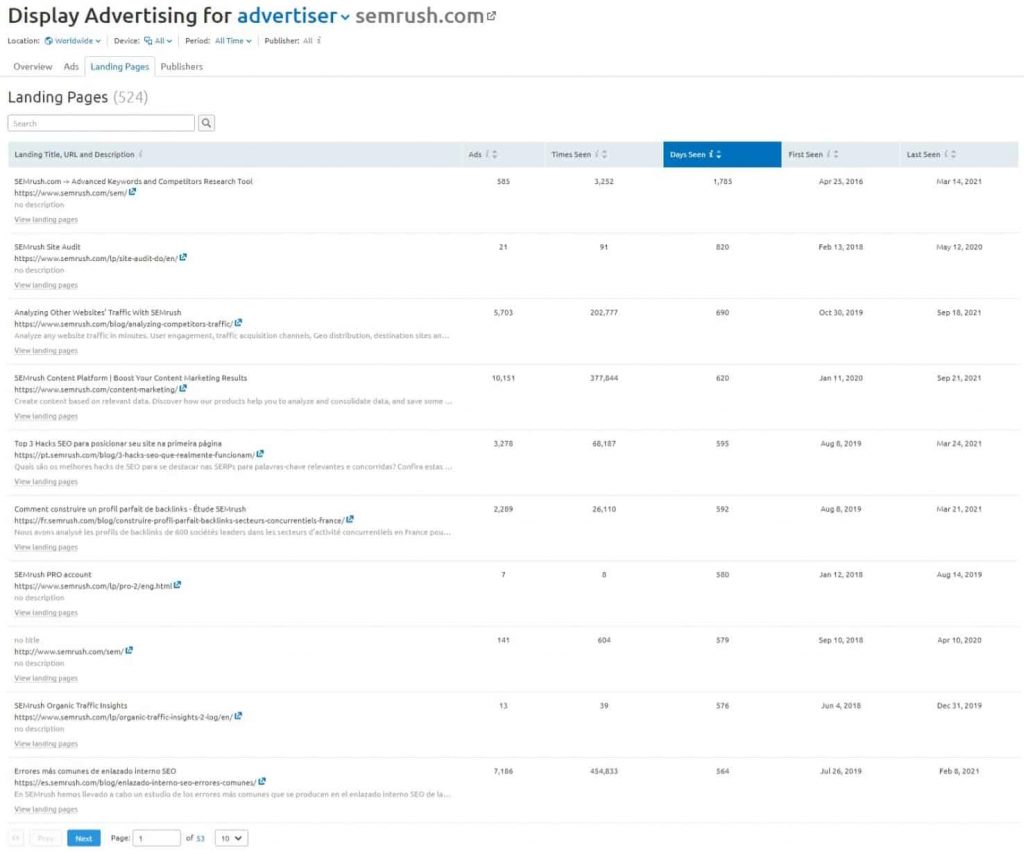Screen dimensions: 1024x851
Task: Open external link icon for semrush.com/sem/ URL
Action: [x=133, y=192]
